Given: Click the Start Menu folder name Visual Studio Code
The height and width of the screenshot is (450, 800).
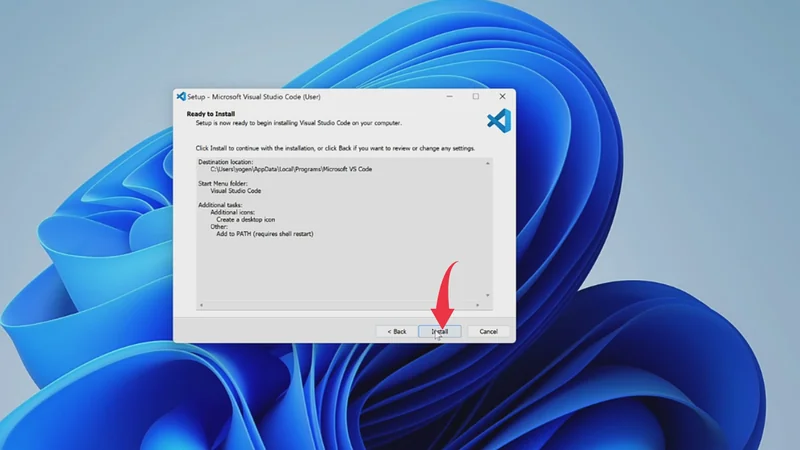Looking at the screenshot, I should click(236, 190).
